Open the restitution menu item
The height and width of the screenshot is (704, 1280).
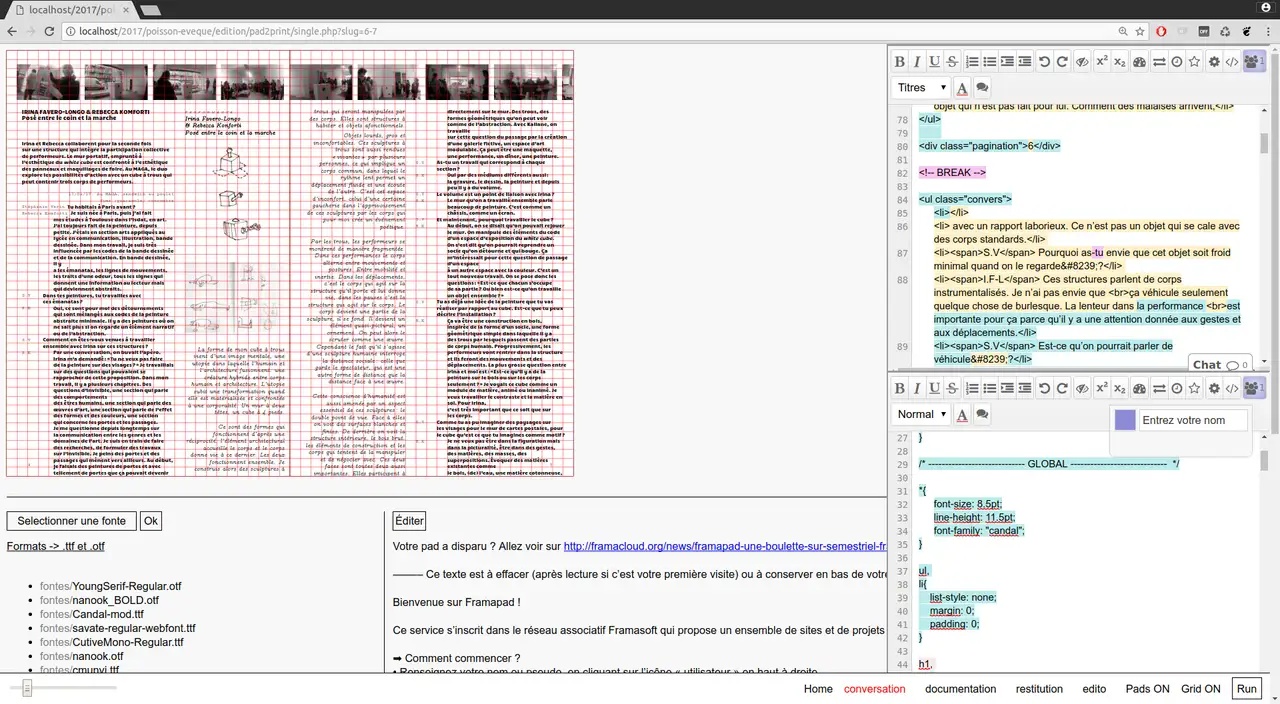1039,689
